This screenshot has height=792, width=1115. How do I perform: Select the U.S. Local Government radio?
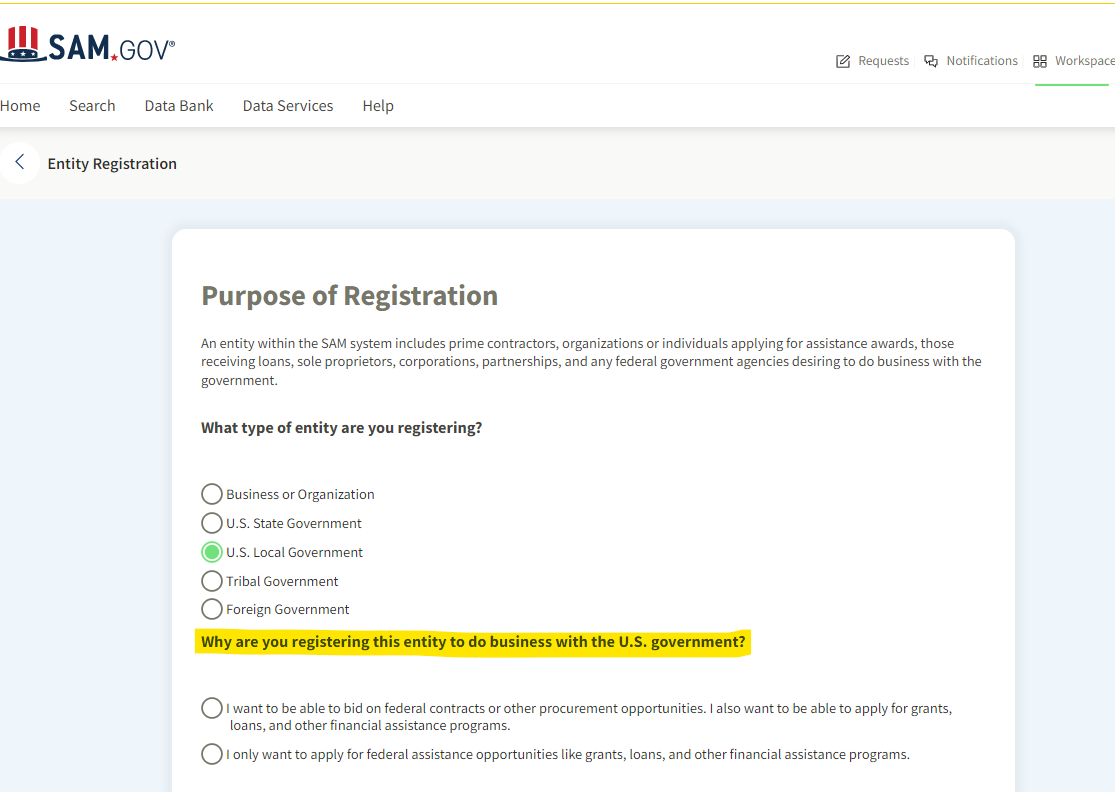coord(212,552)
